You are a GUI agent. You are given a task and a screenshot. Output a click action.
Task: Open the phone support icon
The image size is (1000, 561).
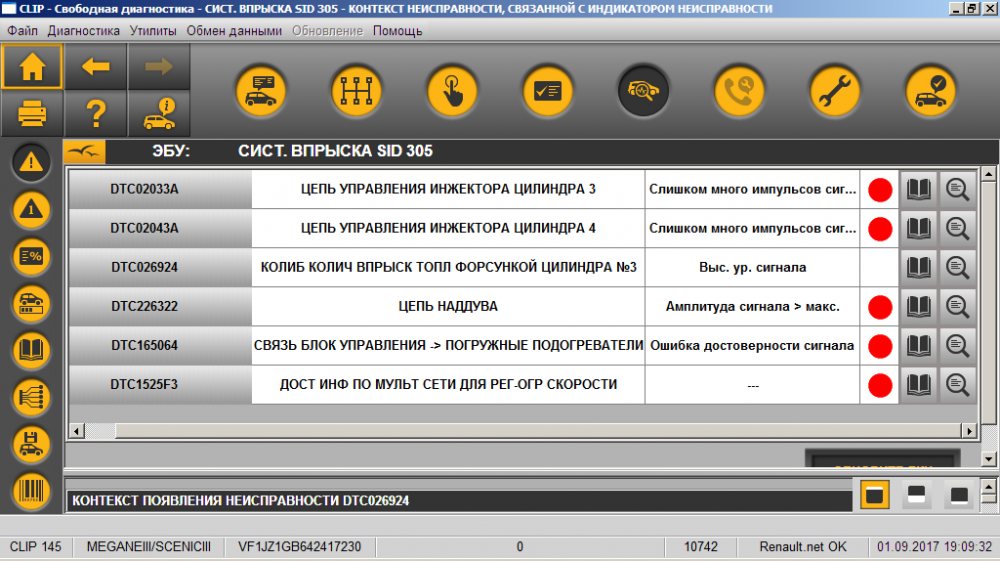tap(739, 91)
